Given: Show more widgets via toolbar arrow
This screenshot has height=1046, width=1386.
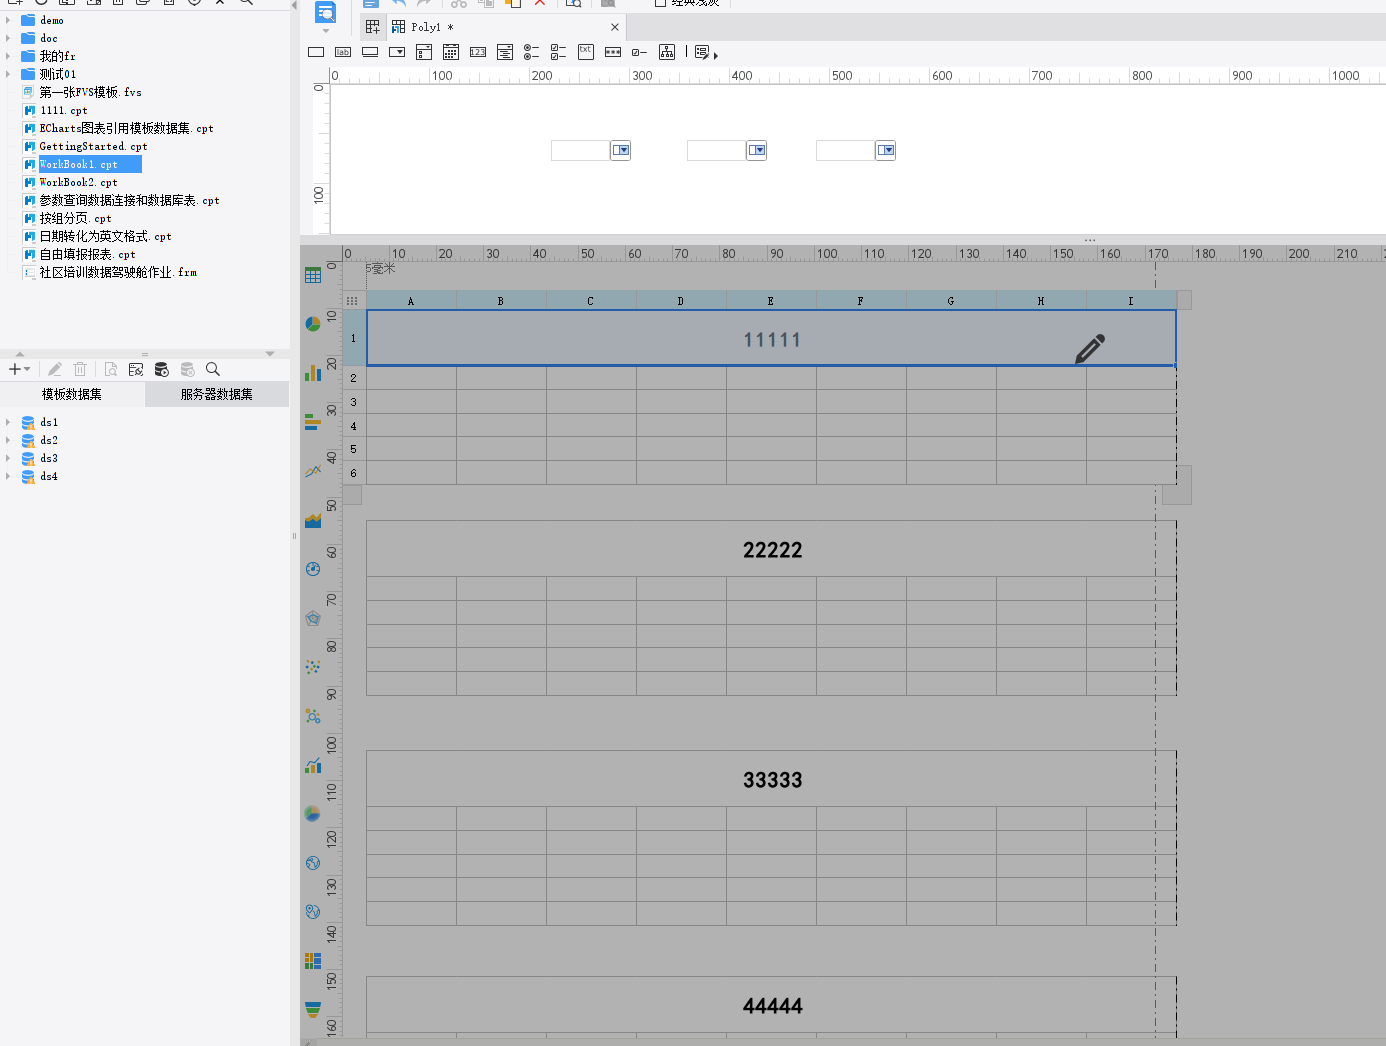Looking at the screenshot, I should (716, 55).
